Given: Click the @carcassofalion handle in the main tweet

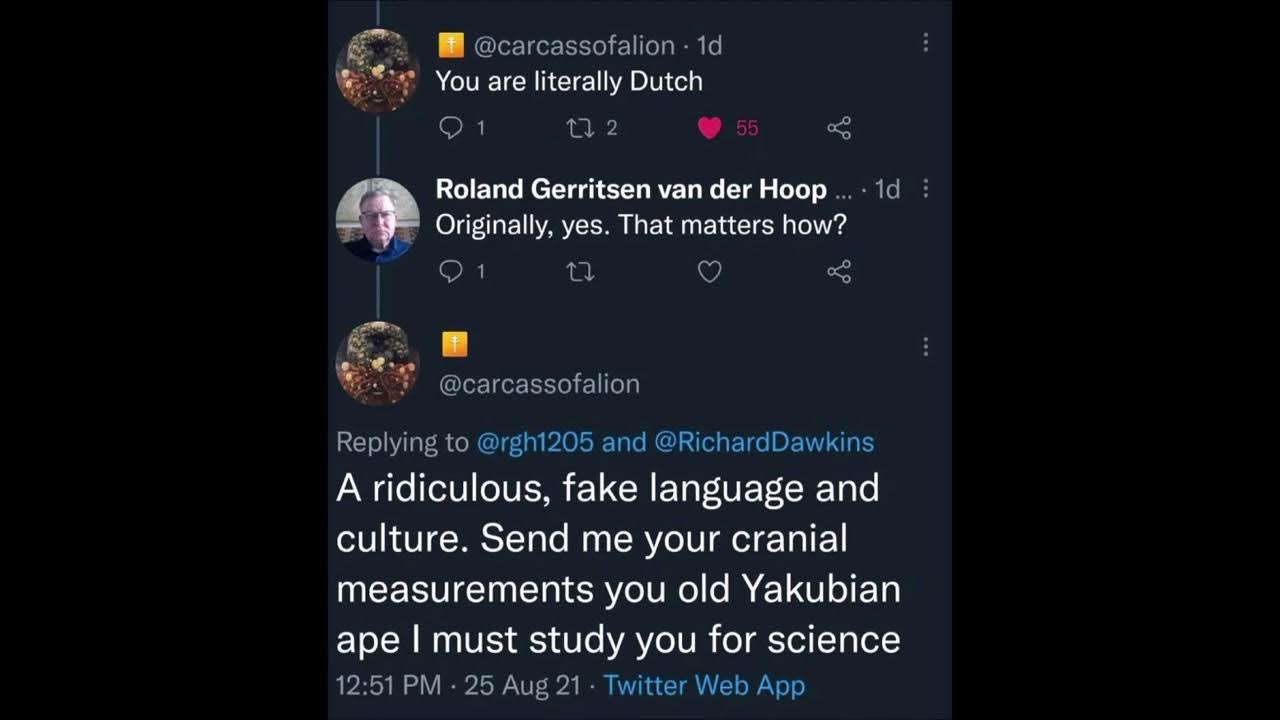Looking at the screenshot, I should tap(539, 384).
